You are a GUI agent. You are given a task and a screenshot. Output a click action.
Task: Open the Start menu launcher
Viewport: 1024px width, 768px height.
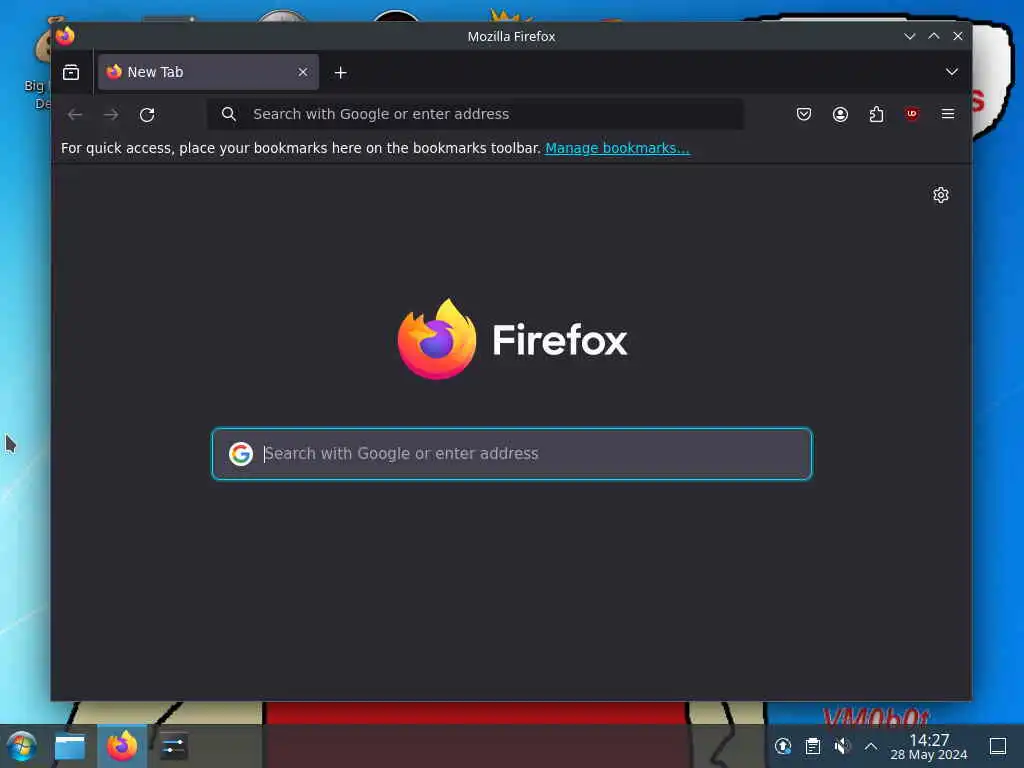click(22, 746)
